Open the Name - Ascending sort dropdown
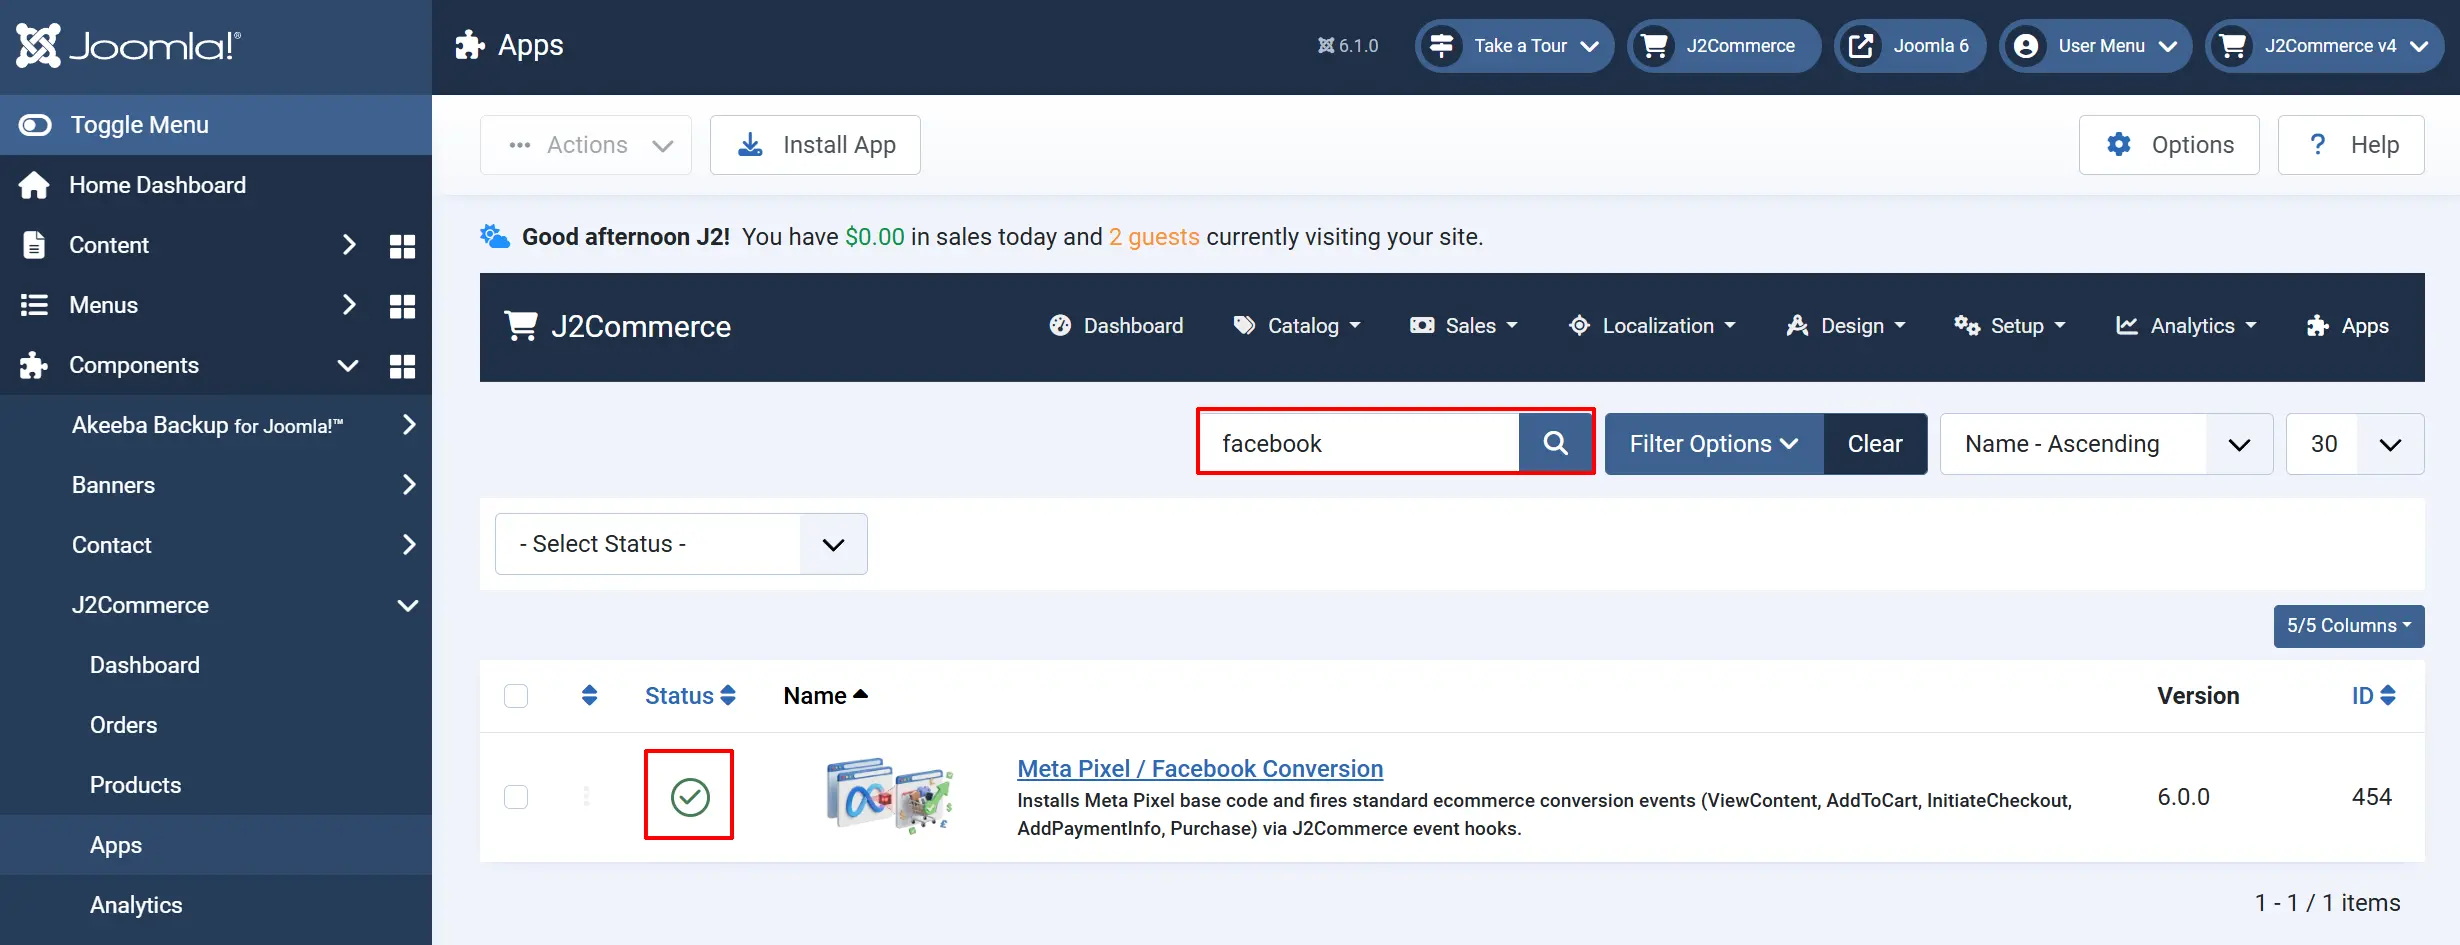 pyautogui.click(x=2107, y=444)
